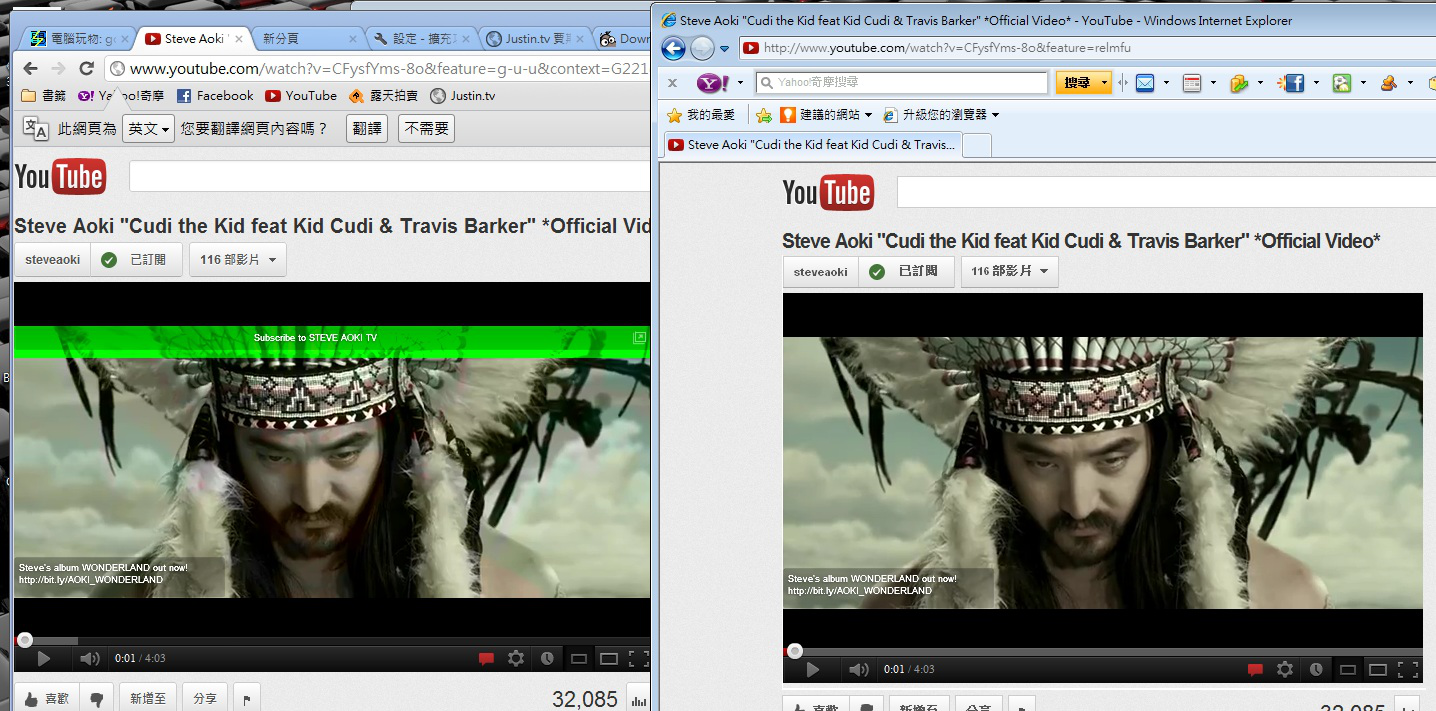Click the seek bar in the IE player

(1103, 651)
